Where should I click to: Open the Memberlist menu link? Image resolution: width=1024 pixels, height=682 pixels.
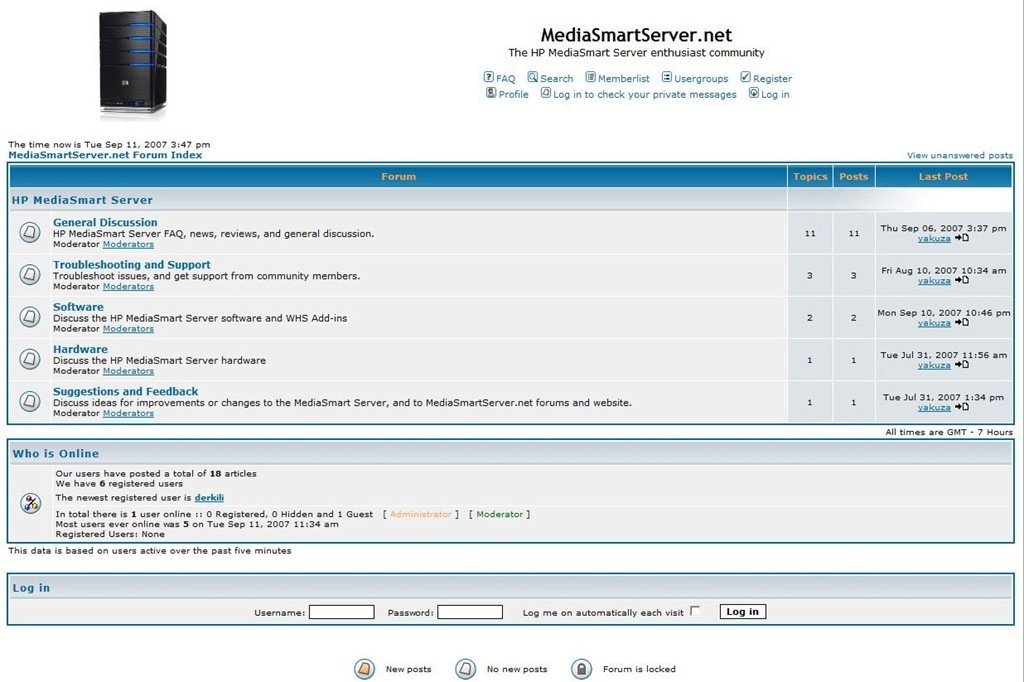[x=624, y=78]
